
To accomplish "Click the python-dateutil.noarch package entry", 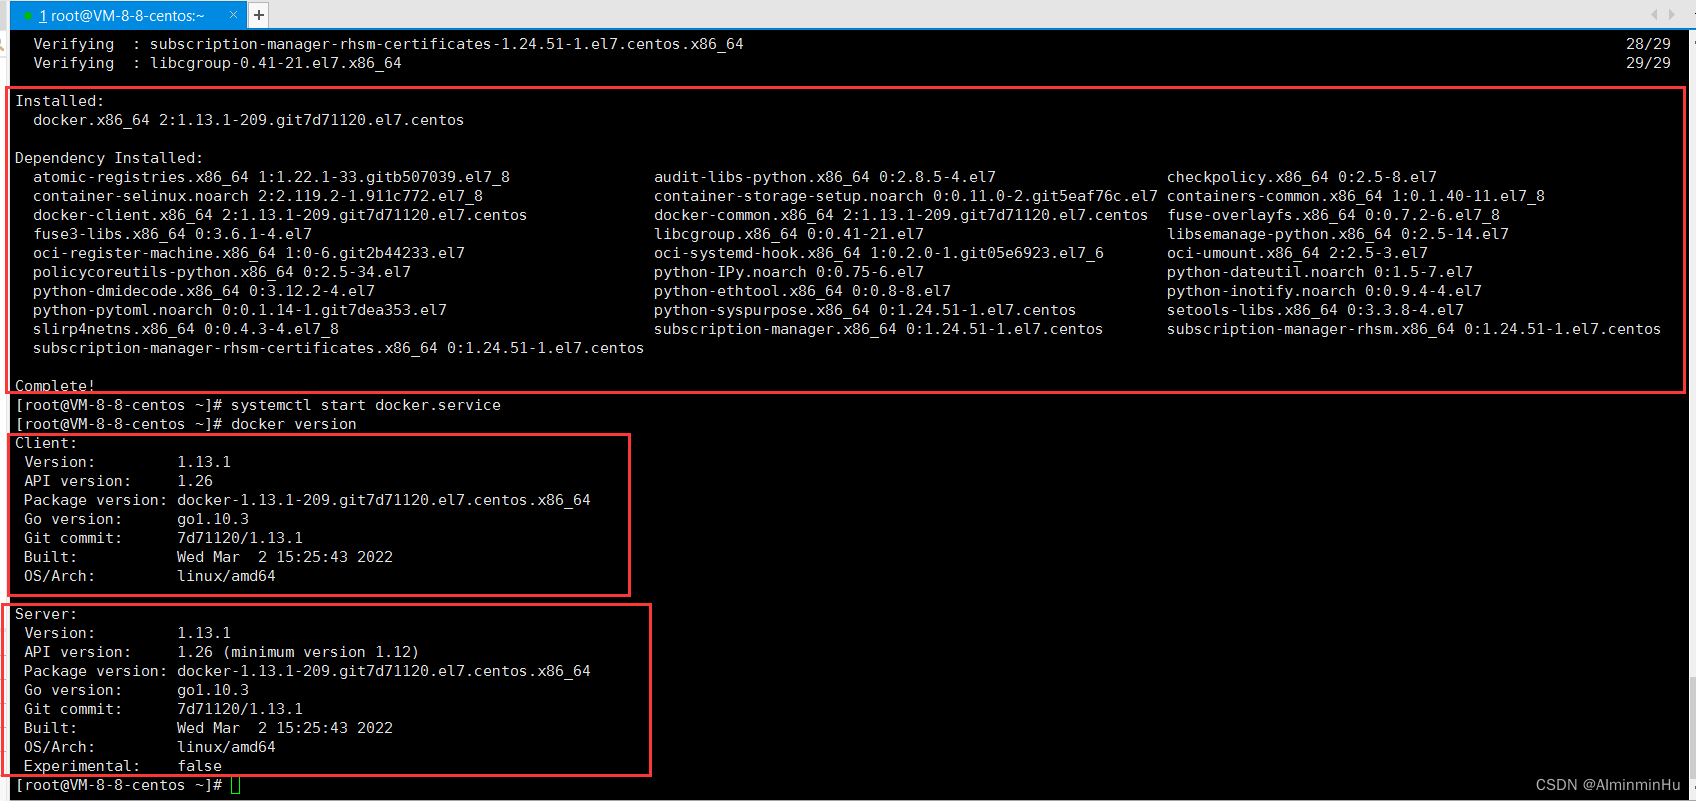I will click(x=1320, y=272).
